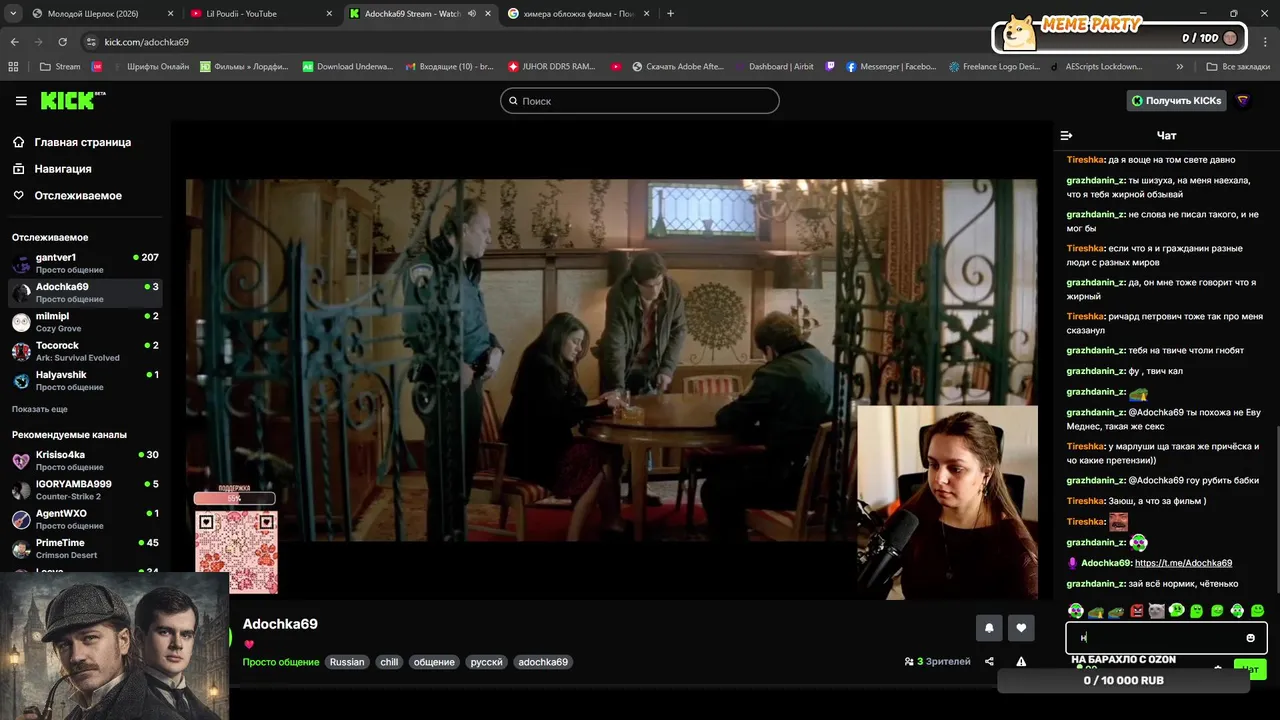Click the browser address bar URL
This screenshot has height=720, width=1280.
pos(147,42)
